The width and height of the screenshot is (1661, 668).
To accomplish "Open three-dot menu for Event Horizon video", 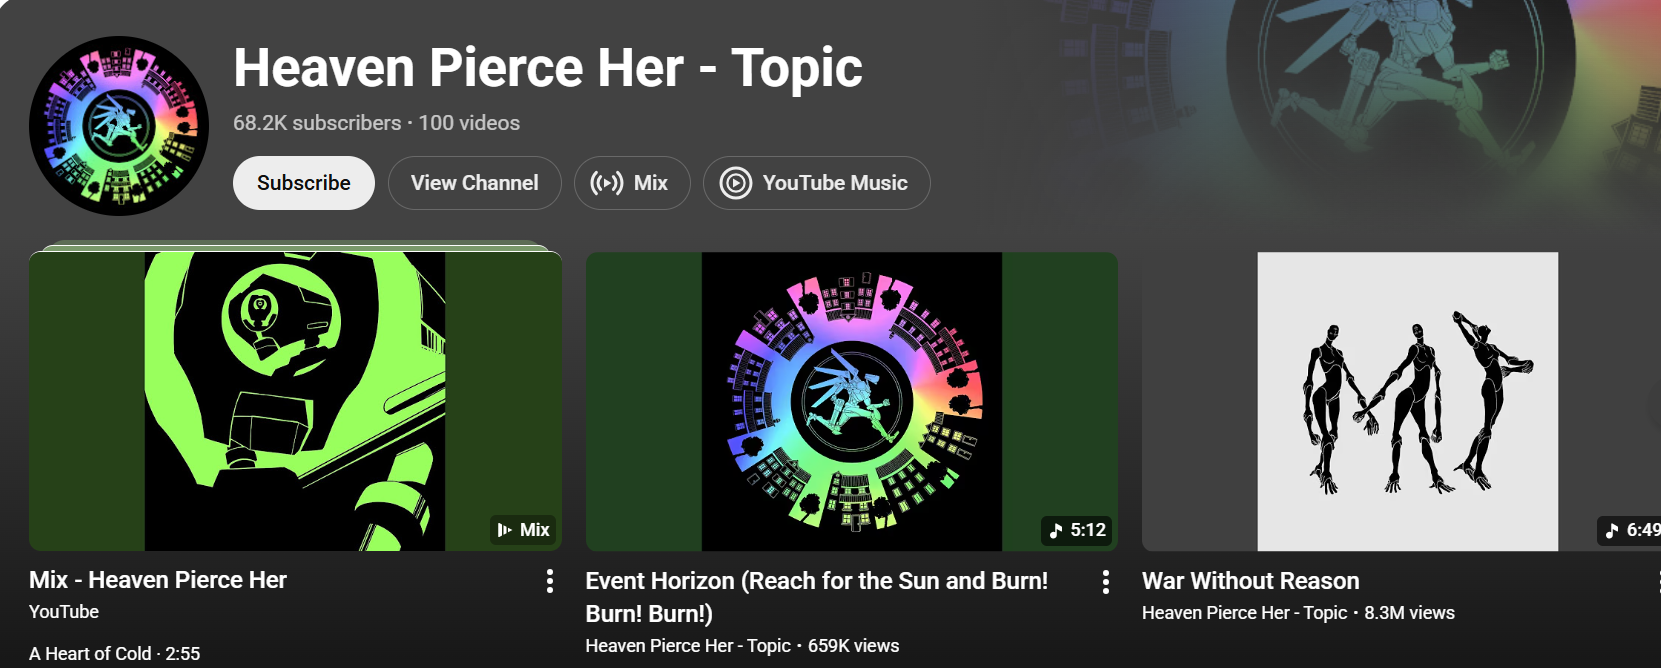I will tap(1105, 582).
